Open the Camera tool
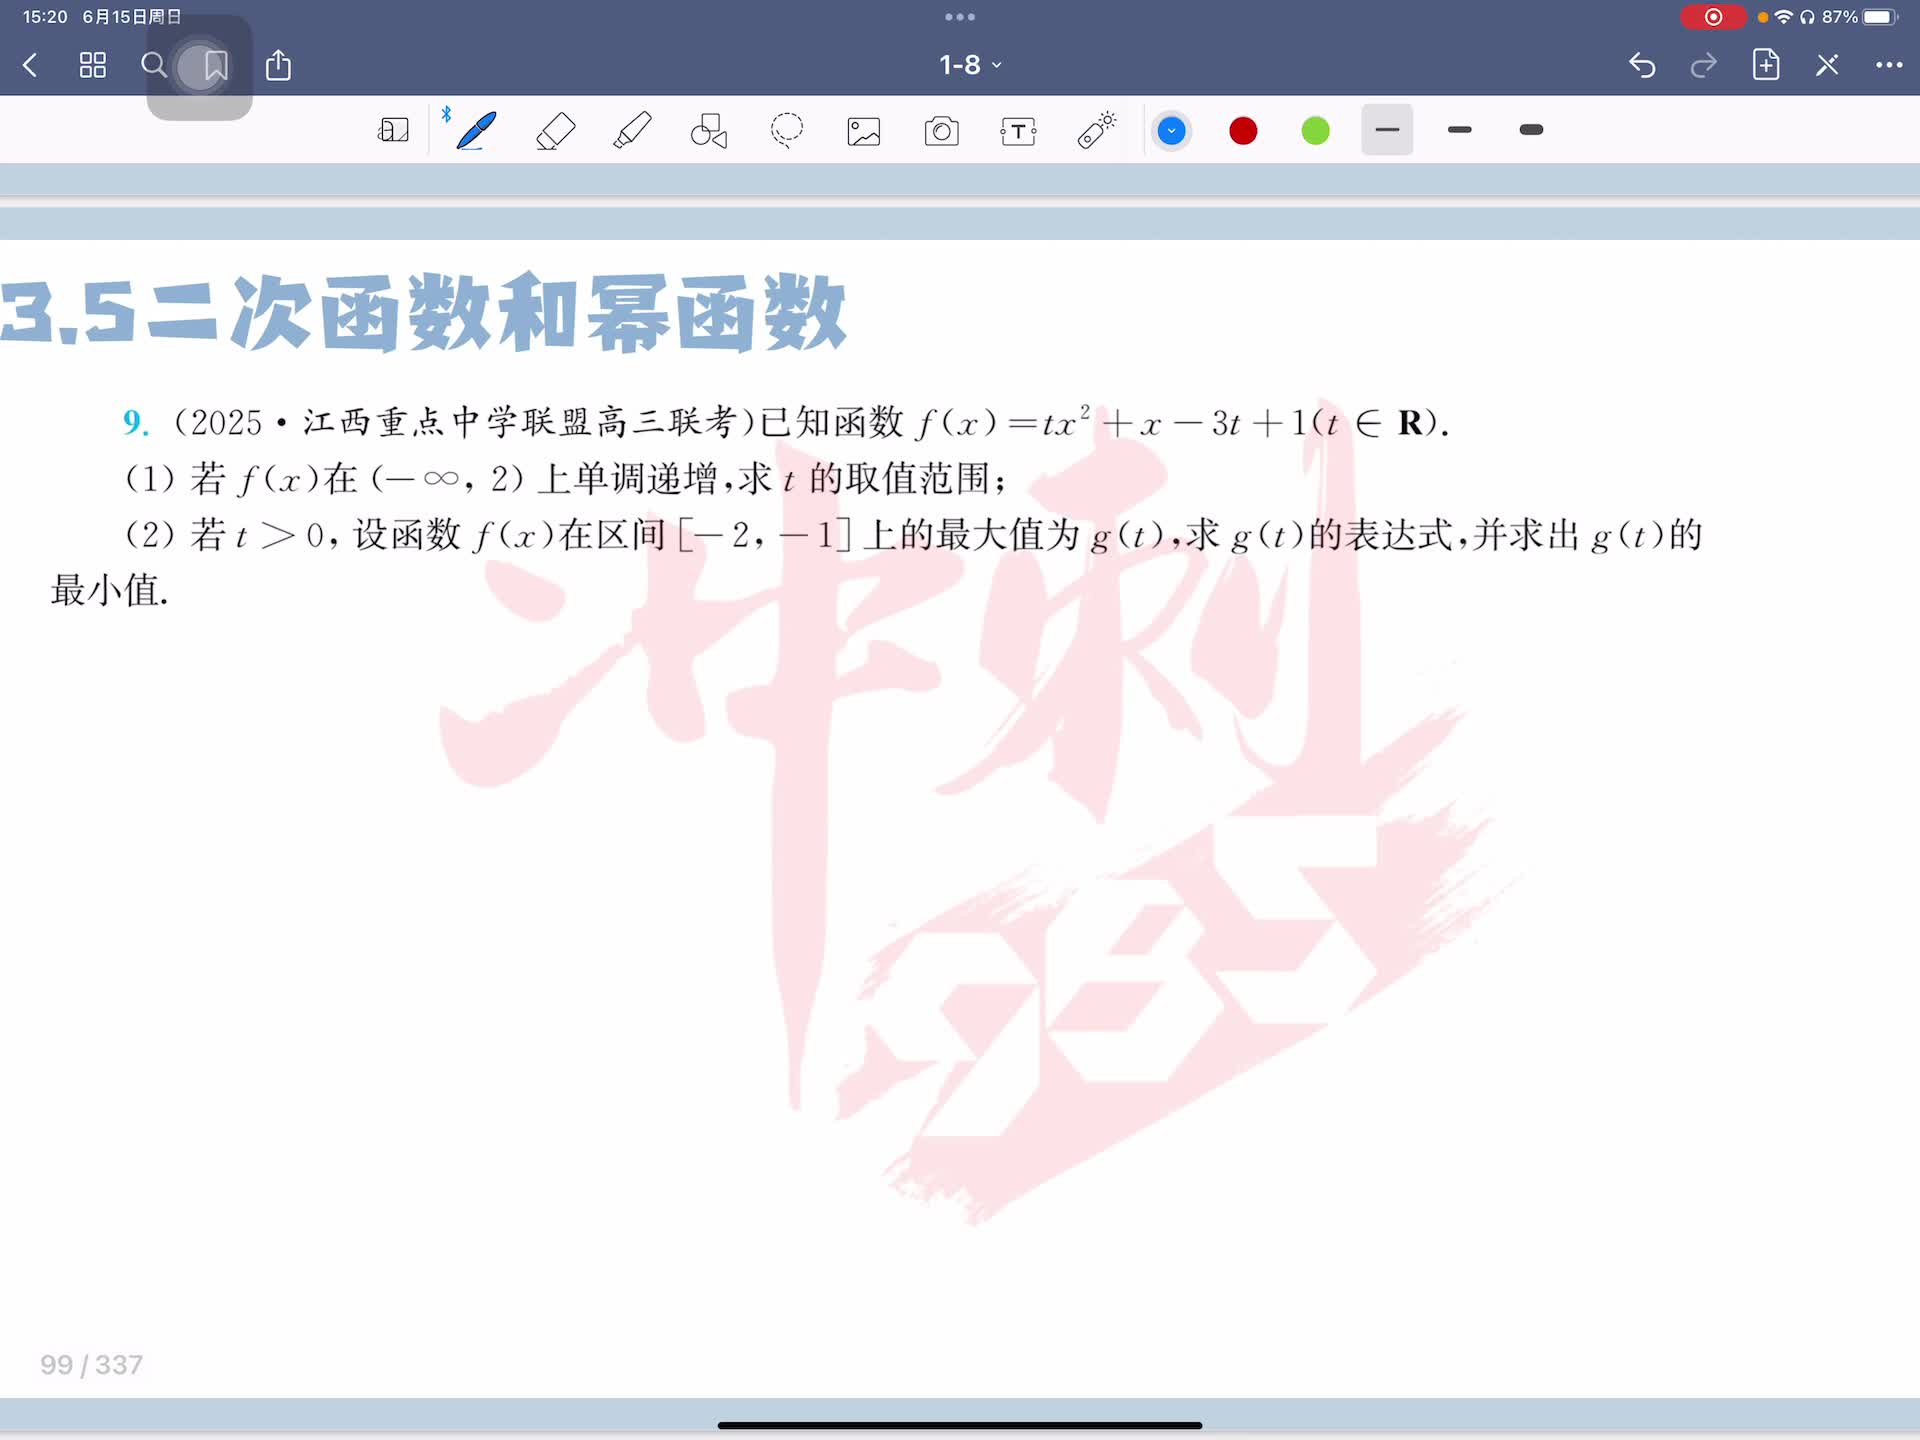Image resolution: width=1920 pixels, height=1440 pixels. (x=941, y=131)
